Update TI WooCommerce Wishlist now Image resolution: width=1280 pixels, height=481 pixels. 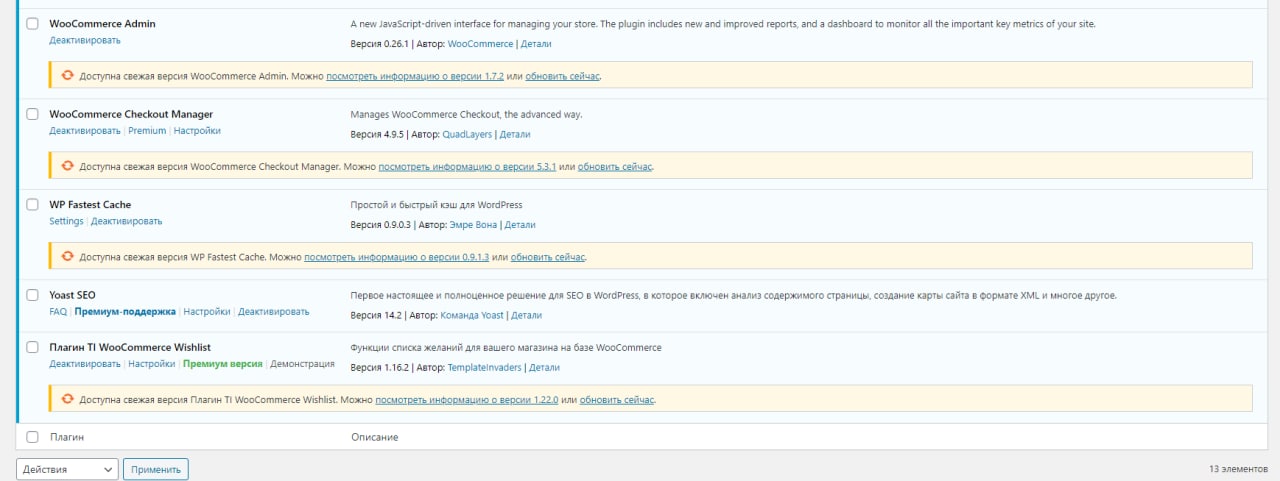click(617, 399)
